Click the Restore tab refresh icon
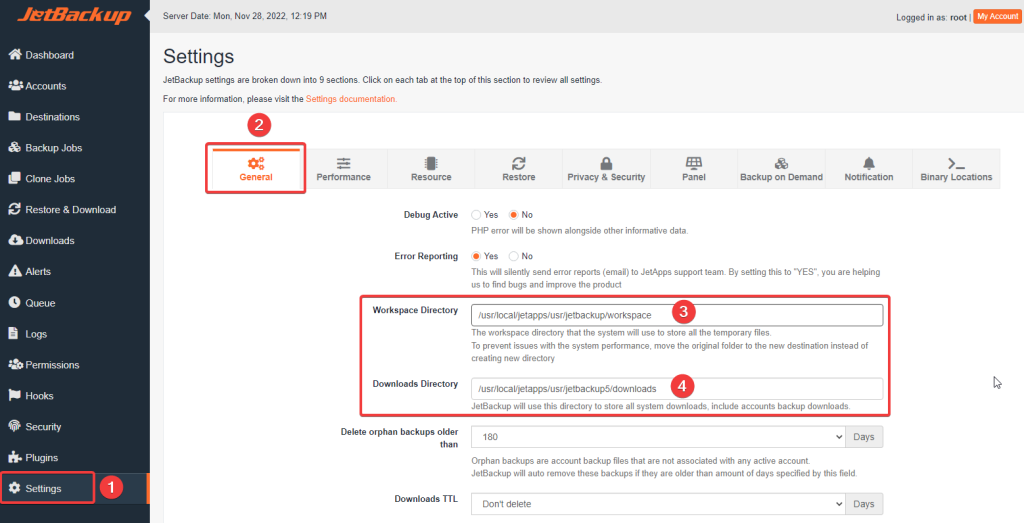 [x=519, y=163]
